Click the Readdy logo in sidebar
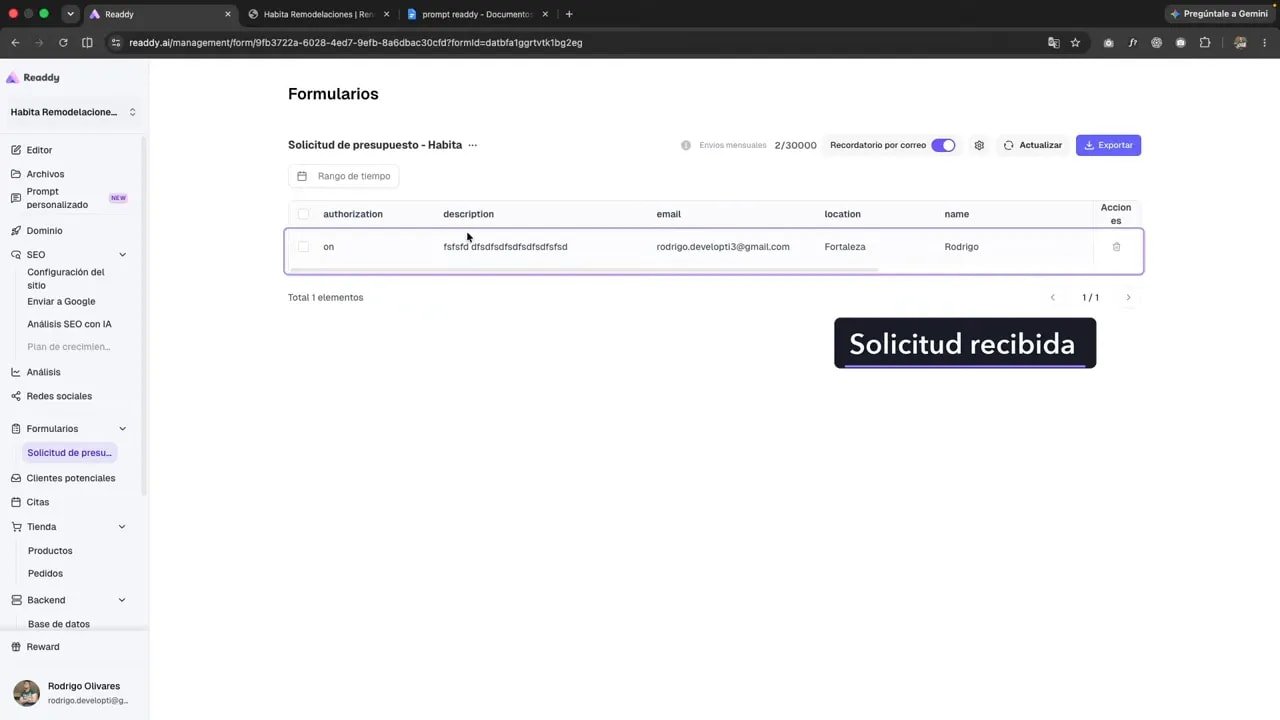The image size is (1280, 720). 33,78
